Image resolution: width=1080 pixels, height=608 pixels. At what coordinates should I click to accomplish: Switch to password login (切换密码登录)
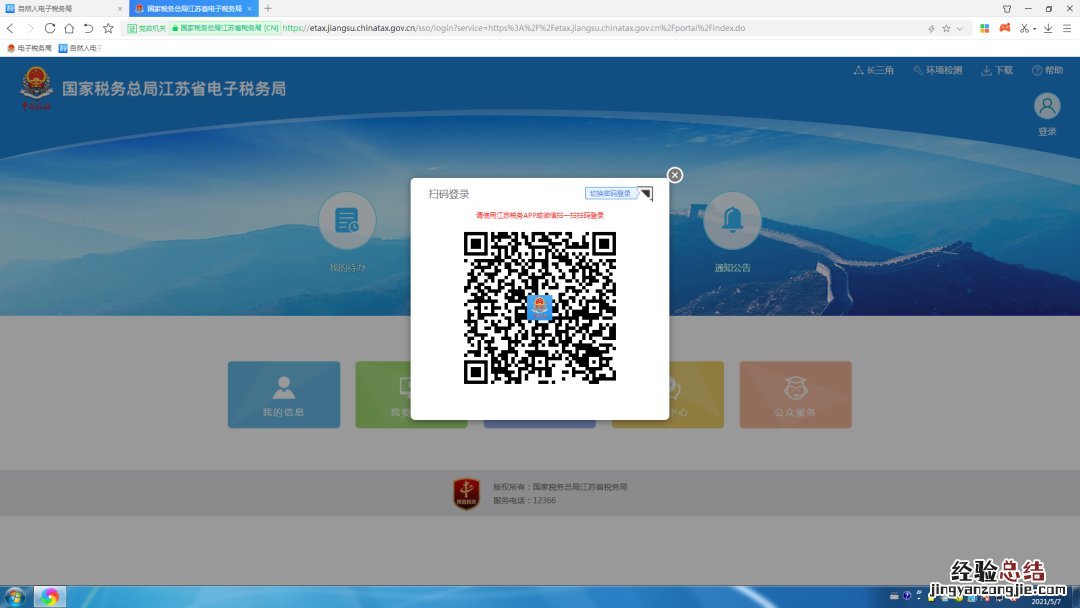[610, 193]
